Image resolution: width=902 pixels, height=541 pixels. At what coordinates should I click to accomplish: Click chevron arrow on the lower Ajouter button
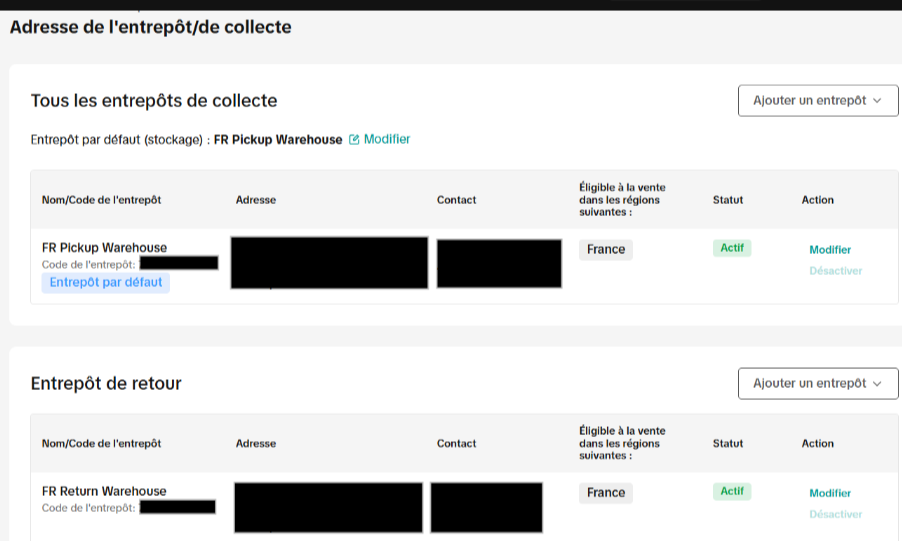point(877,384)
